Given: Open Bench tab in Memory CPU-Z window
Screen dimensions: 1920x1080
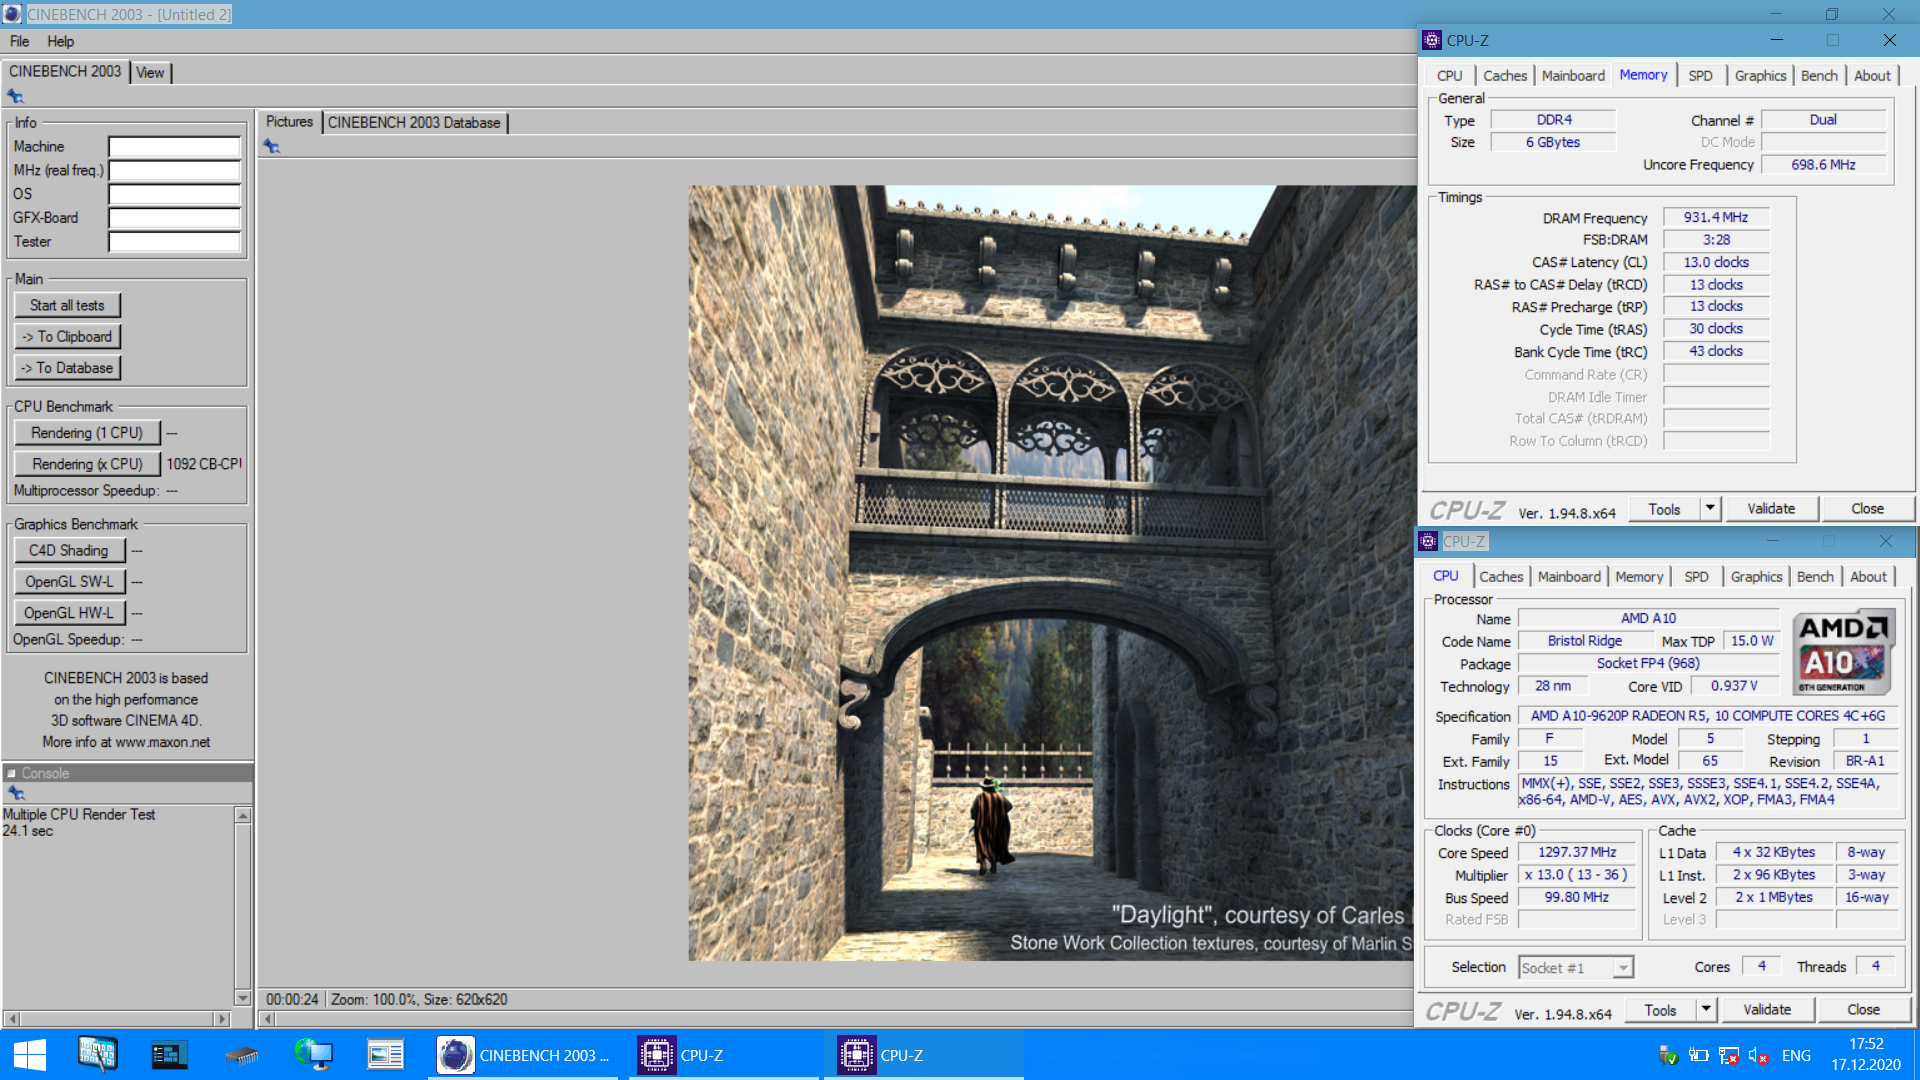Looking at the screenshot, I should [1819, 76].
